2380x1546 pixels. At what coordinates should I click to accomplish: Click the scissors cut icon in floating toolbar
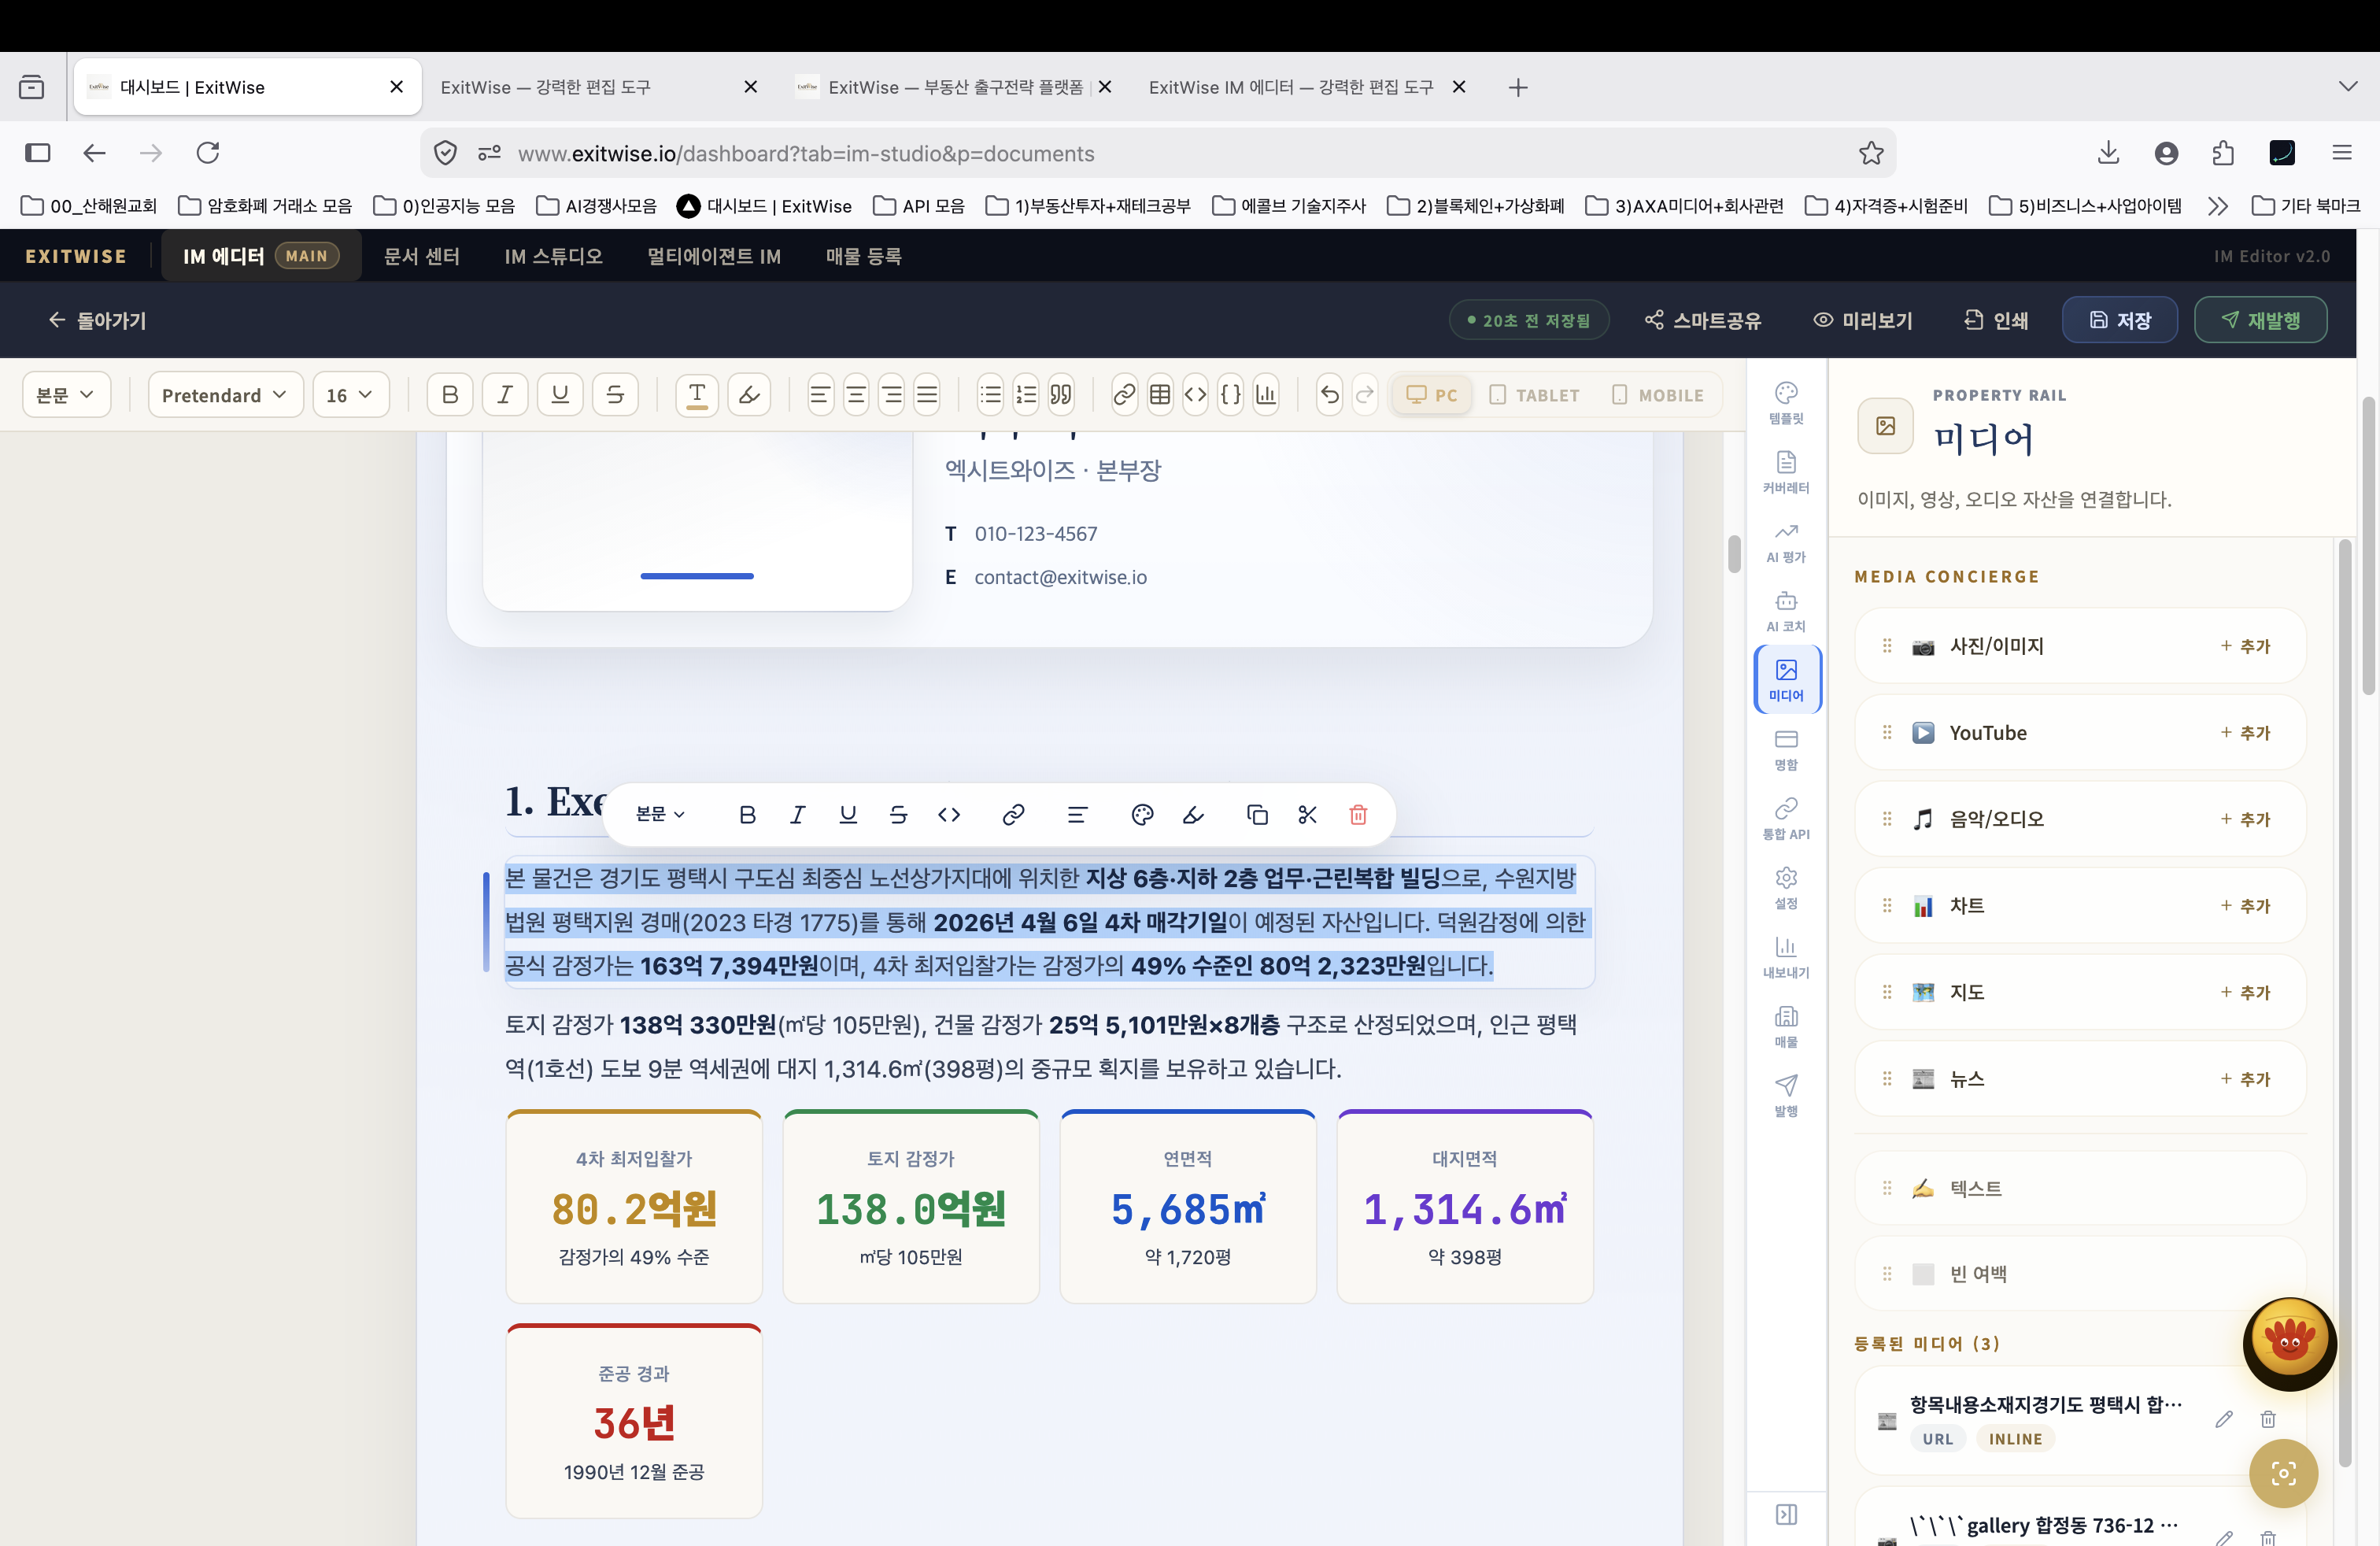[x=1307, y=815]
